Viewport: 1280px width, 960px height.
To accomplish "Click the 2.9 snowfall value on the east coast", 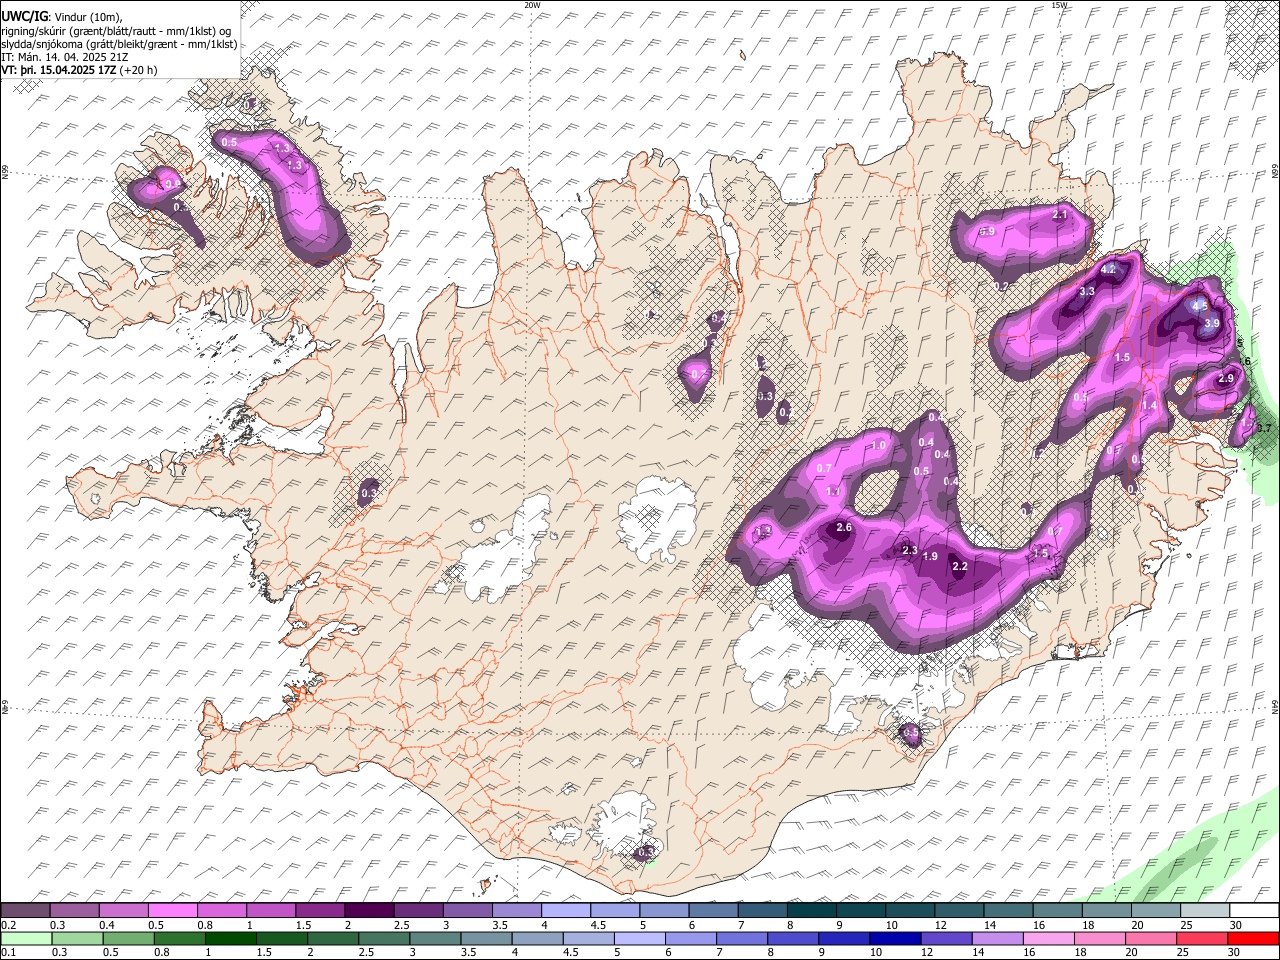I will click(x=1226, y=378).
